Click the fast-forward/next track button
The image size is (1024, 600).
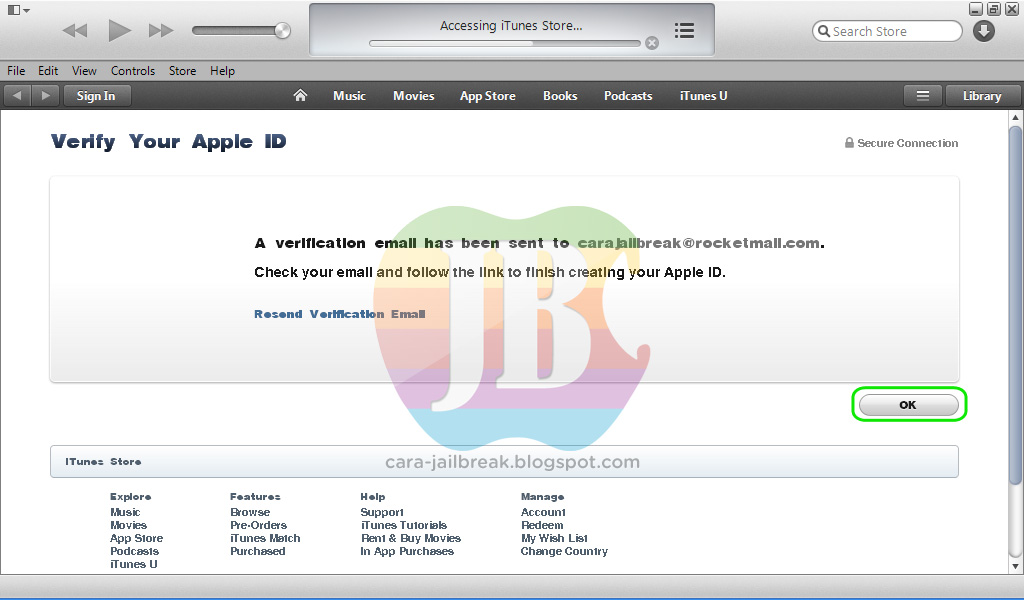click(161, 30)
